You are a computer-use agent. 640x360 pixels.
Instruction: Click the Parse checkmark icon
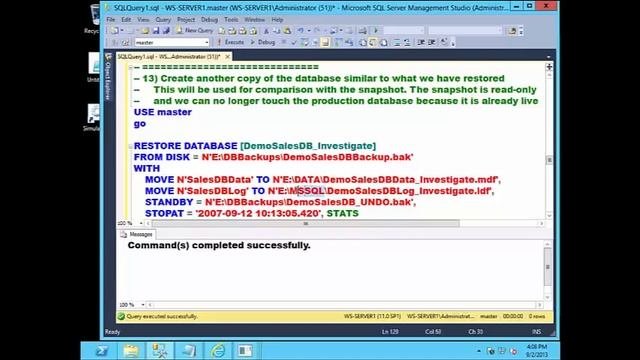293,42
